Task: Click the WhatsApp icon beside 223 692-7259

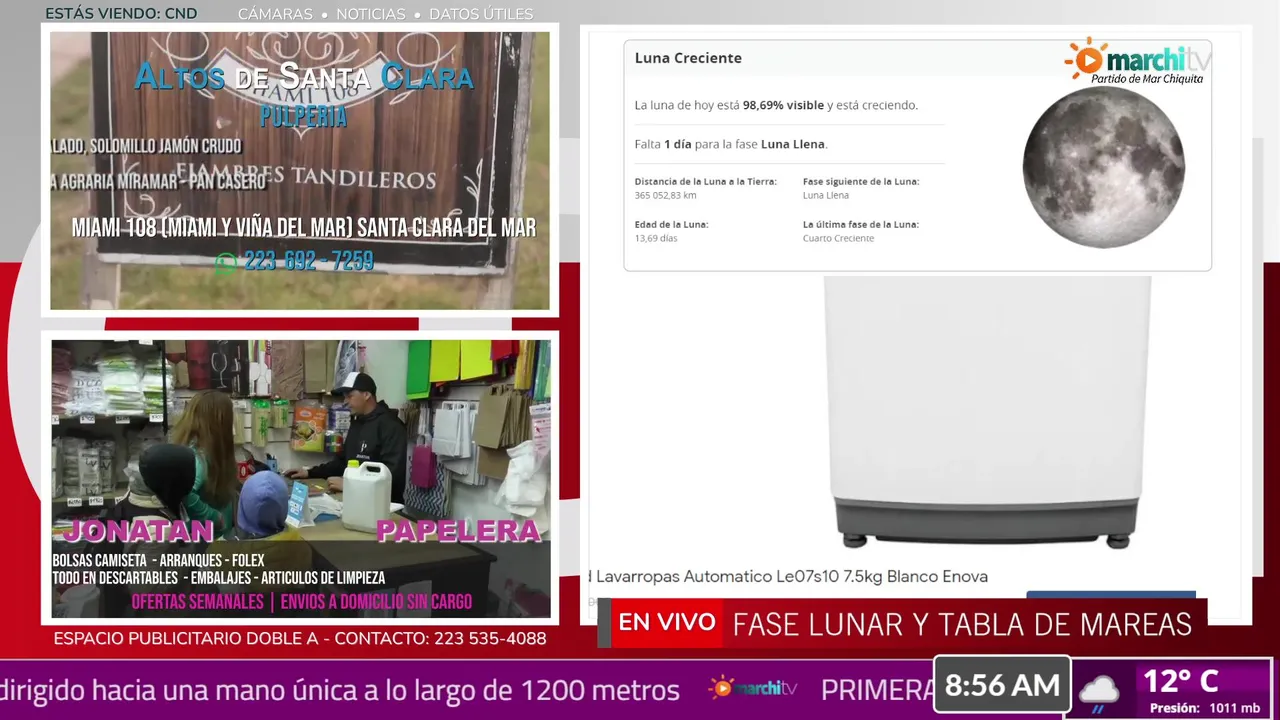Action: (x=226, y=262)
